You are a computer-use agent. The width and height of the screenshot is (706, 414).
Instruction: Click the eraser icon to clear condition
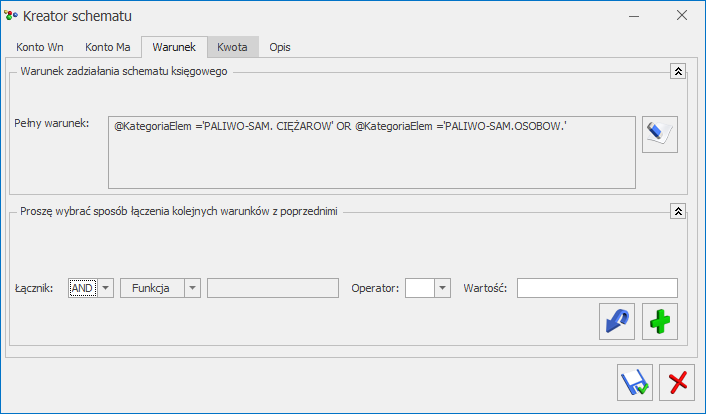660,134
